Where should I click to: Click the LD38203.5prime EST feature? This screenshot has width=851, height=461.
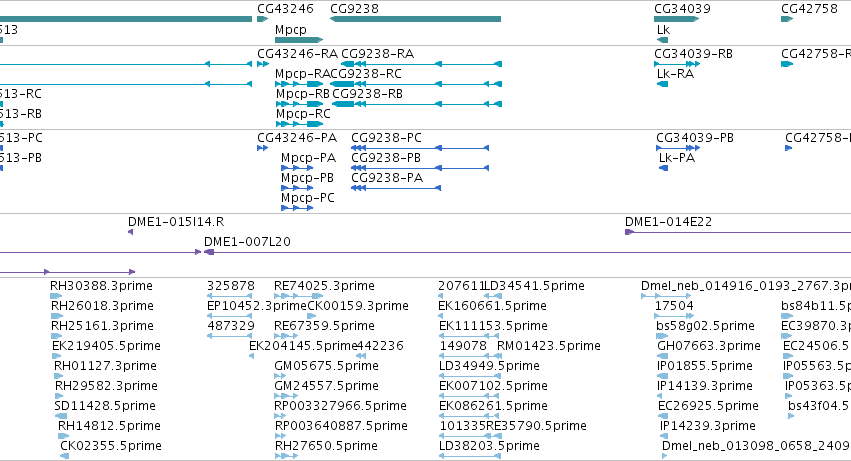tap(470, 456)
